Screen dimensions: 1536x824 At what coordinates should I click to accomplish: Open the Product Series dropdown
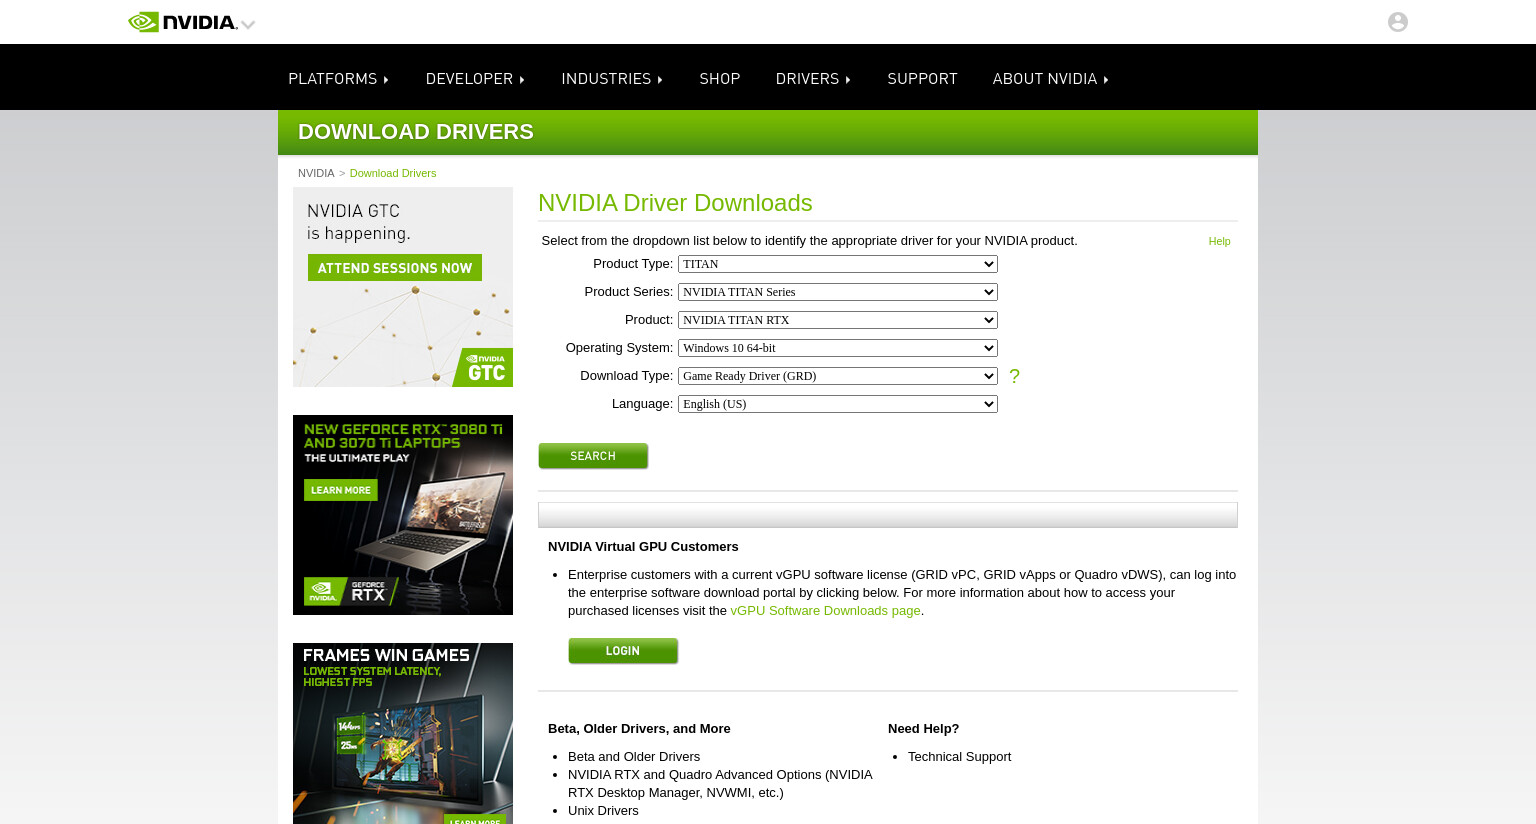[838, 292]
